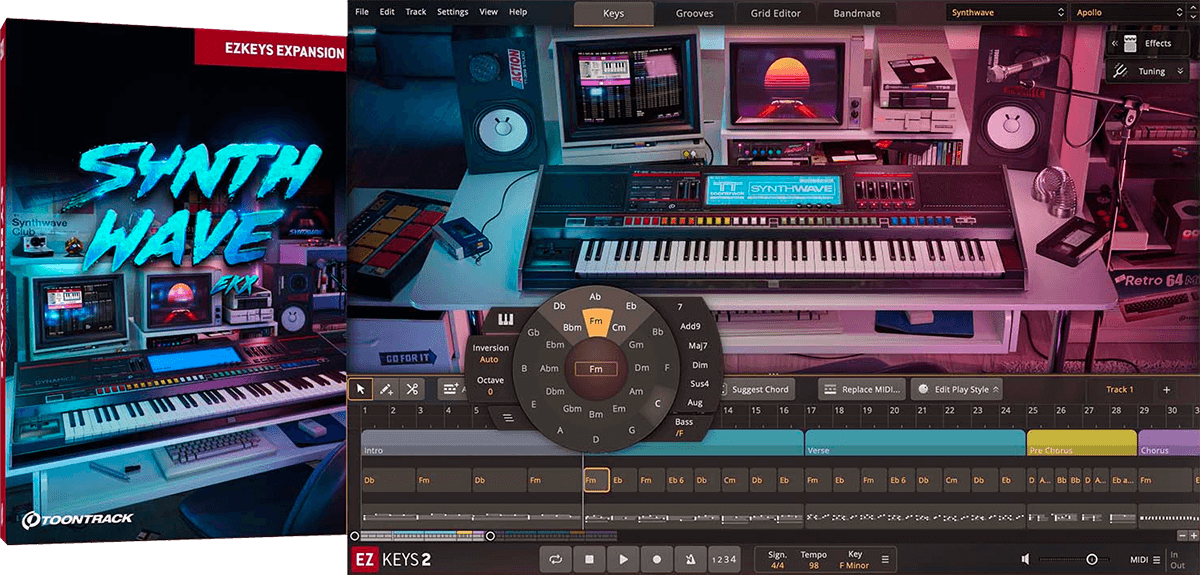The image size is (1200, 575).
Task: Select the Pre Chorus song part block
Action: pyautogui.click(x=1081, y=445)
